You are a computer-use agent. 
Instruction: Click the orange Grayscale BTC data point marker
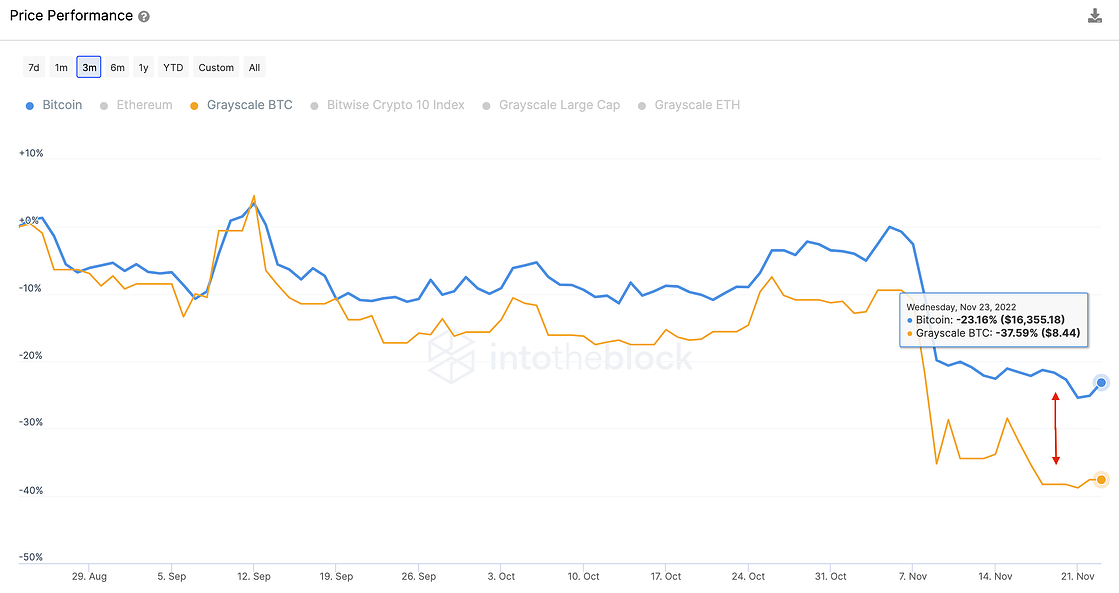point(1101,480)
